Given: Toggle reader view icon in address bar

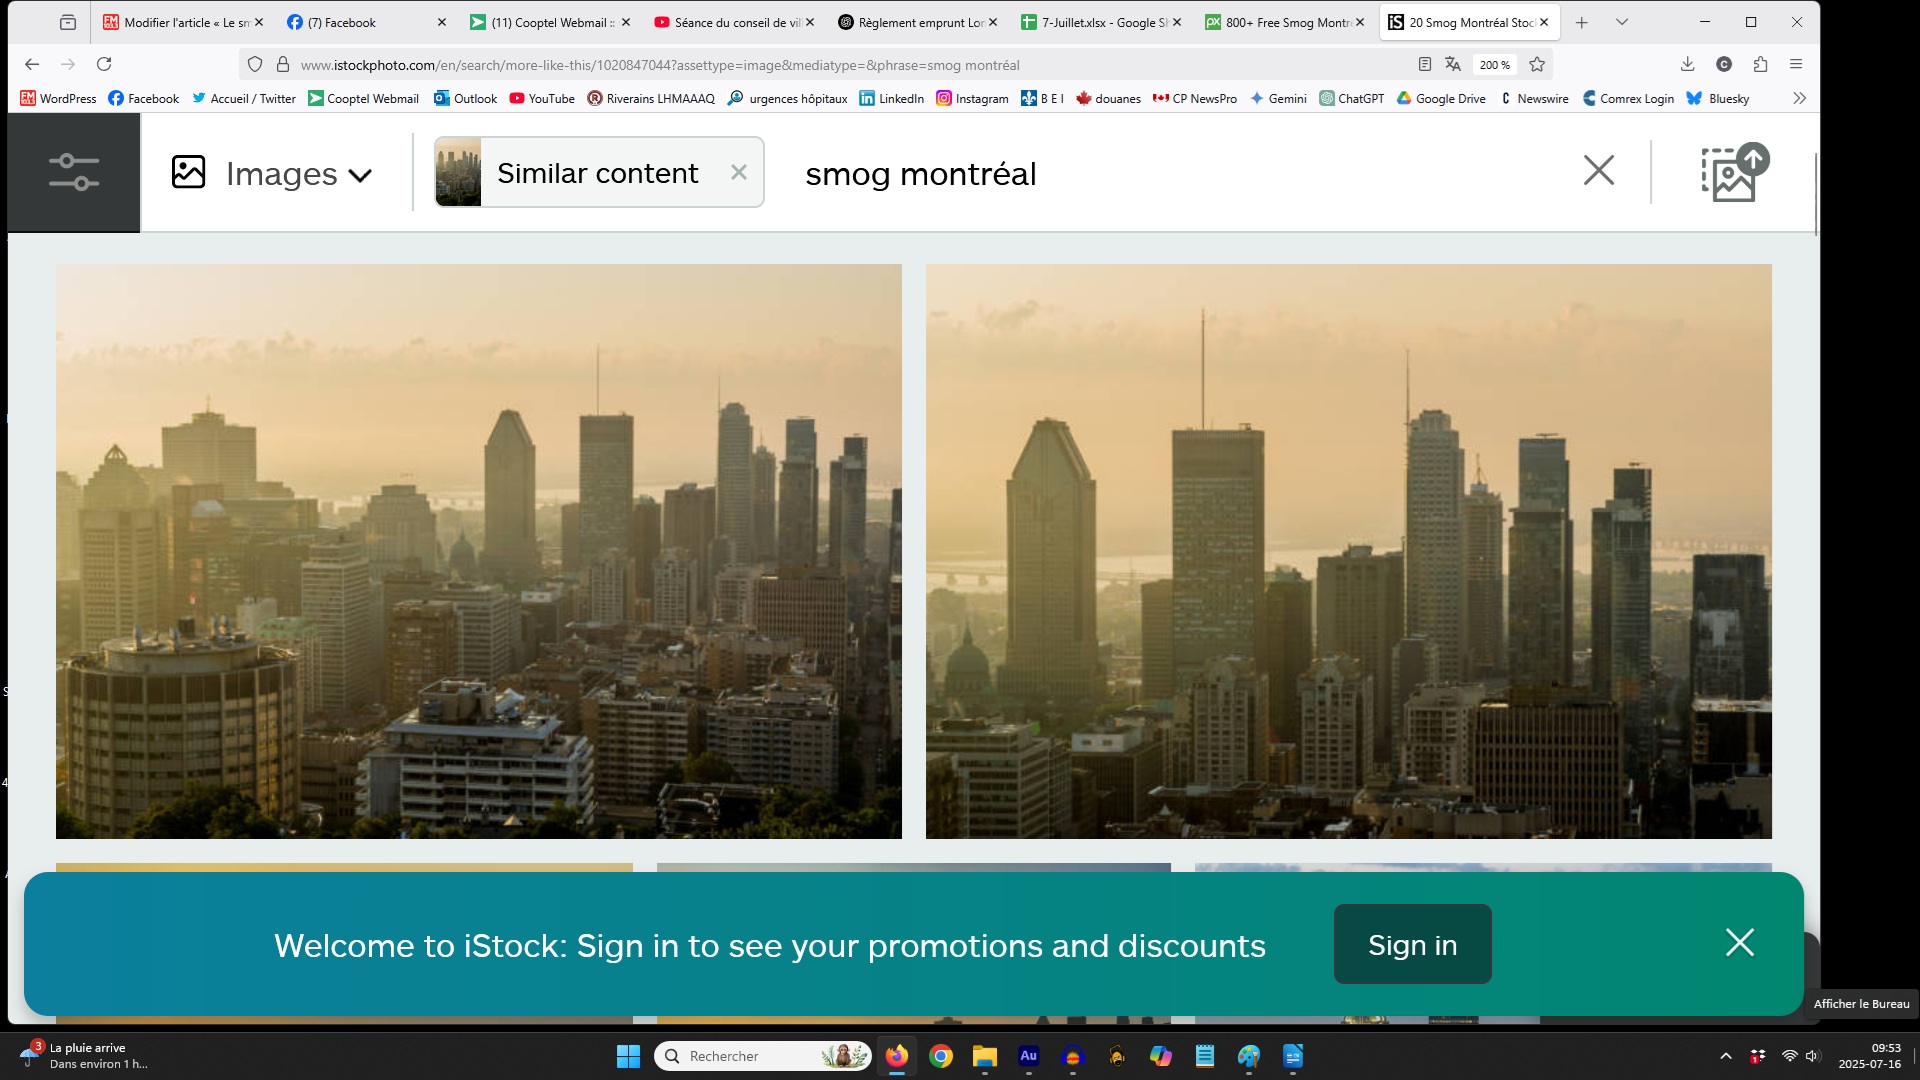Looking at the screenshot, I should point(1424,65).
